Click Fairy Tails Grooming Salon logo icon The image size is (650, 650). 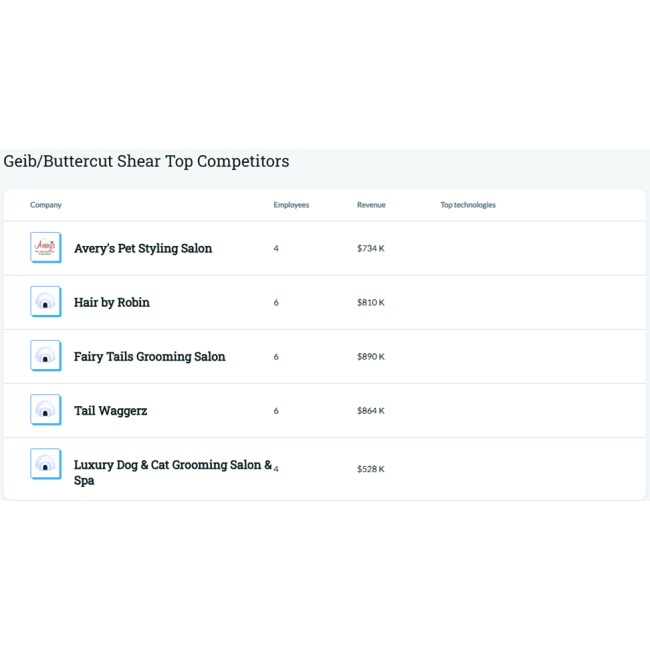[x=45, y=356]
